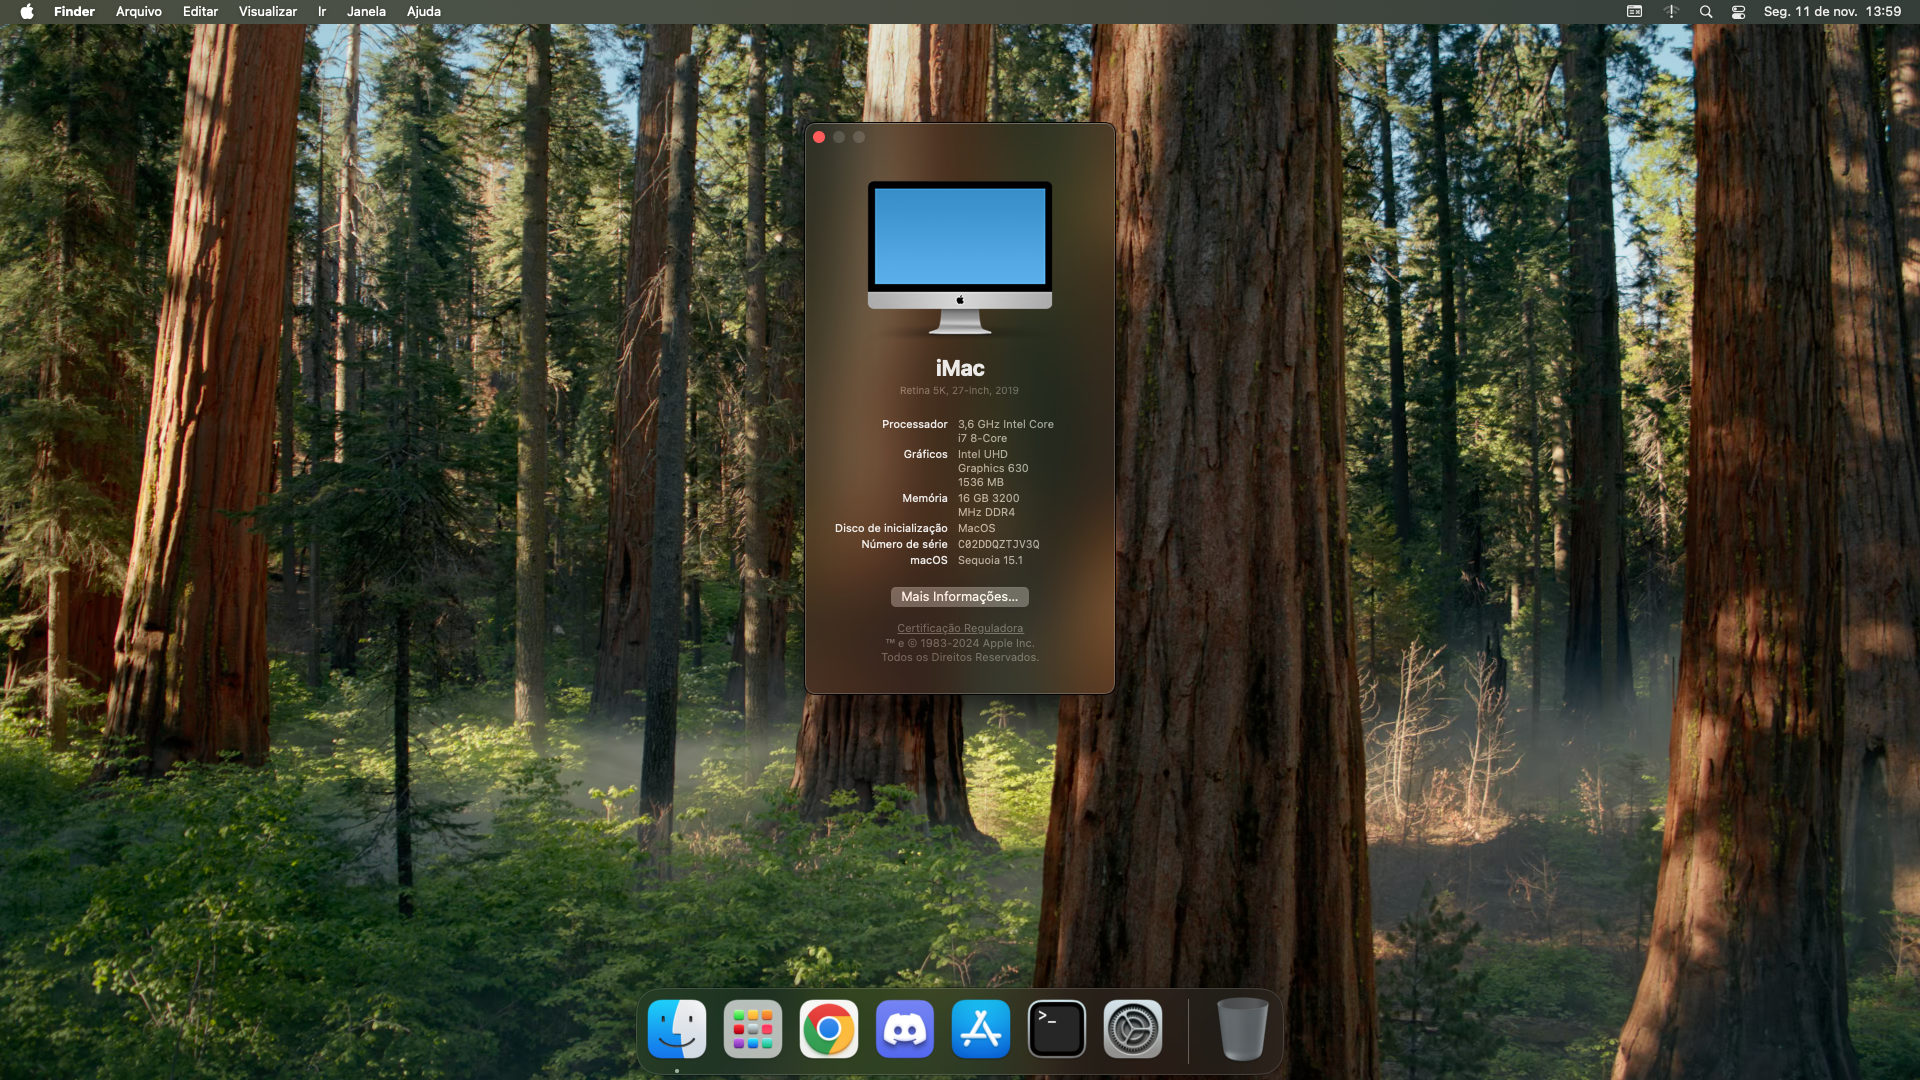Open the App Store icon

click(981, 1029)
